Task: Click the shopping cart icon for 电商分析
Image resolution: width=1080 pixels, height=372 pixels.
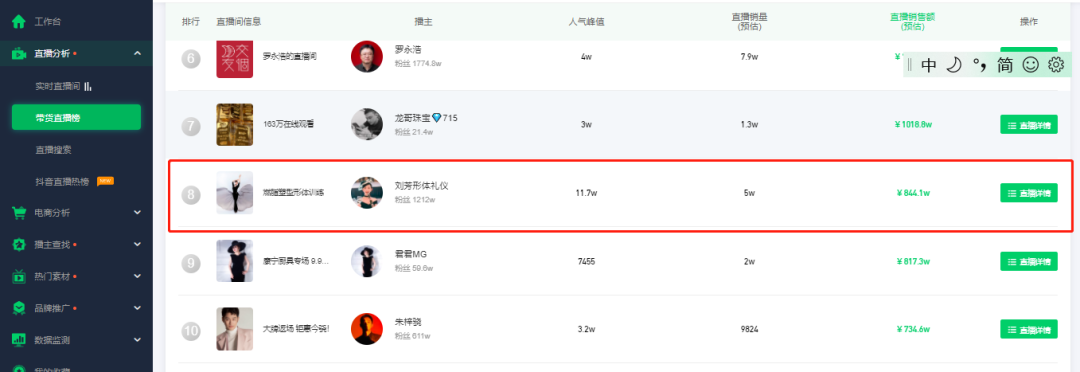Action: pyautogui.click(x=19, y=213)
